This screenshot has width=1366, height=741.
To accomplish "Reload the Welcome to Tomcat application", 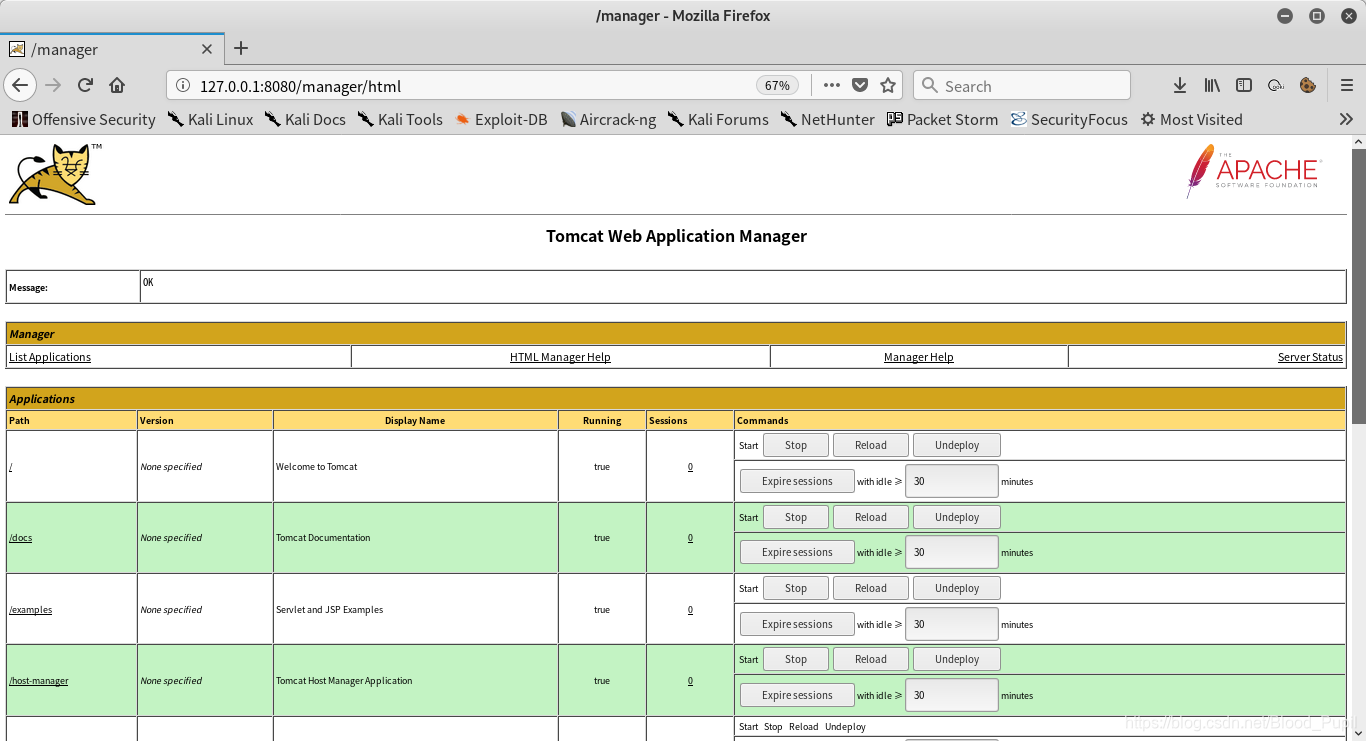I will point(871,445).
